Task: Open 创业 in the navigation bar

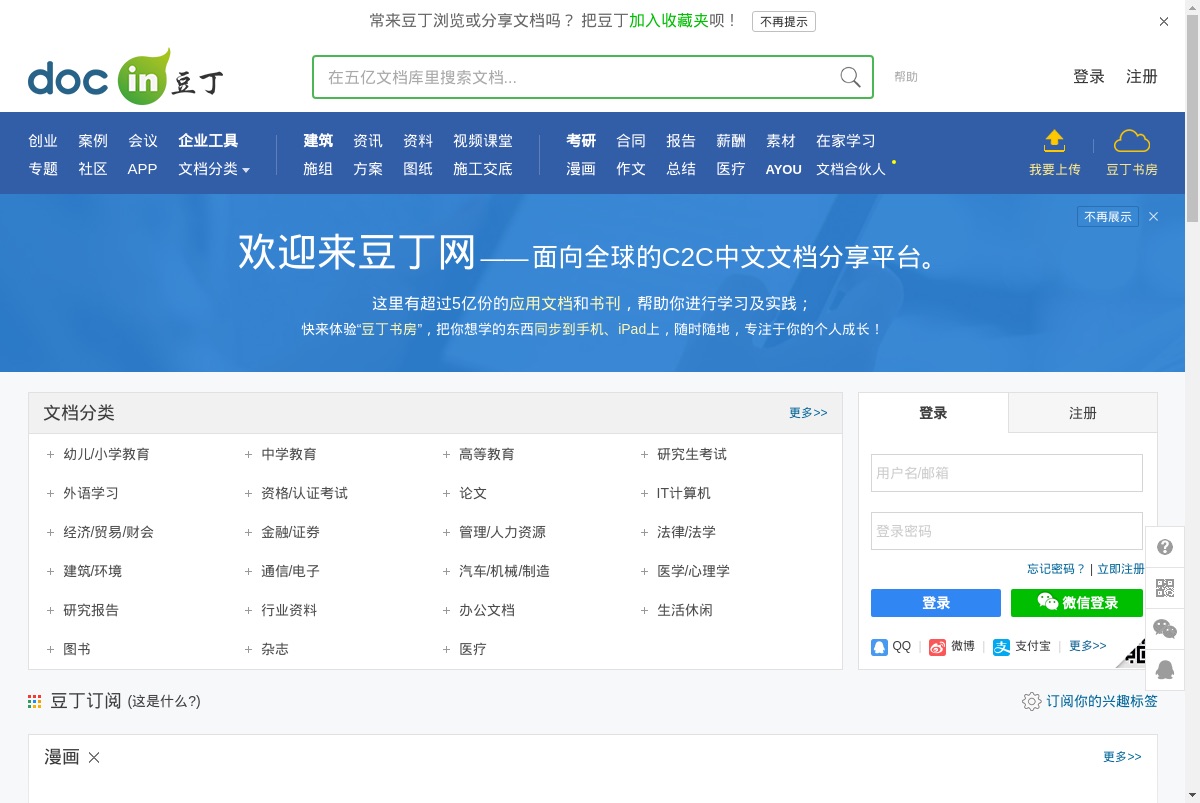Action: [43, 141]
